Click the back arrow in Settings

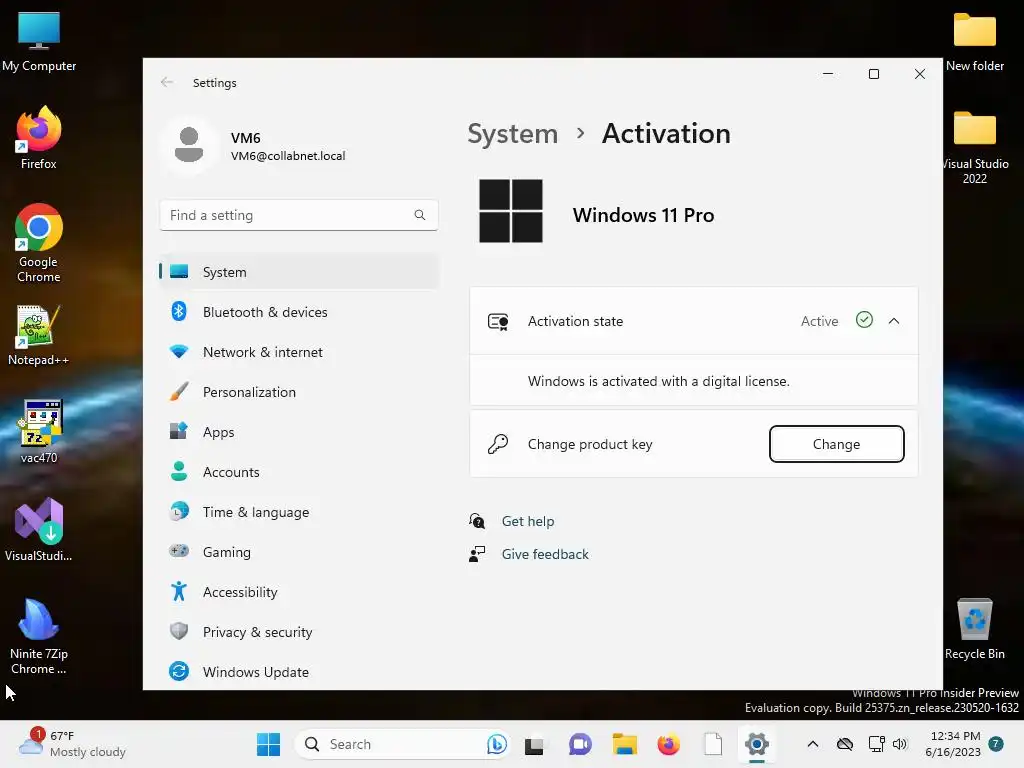click(167, 82)
